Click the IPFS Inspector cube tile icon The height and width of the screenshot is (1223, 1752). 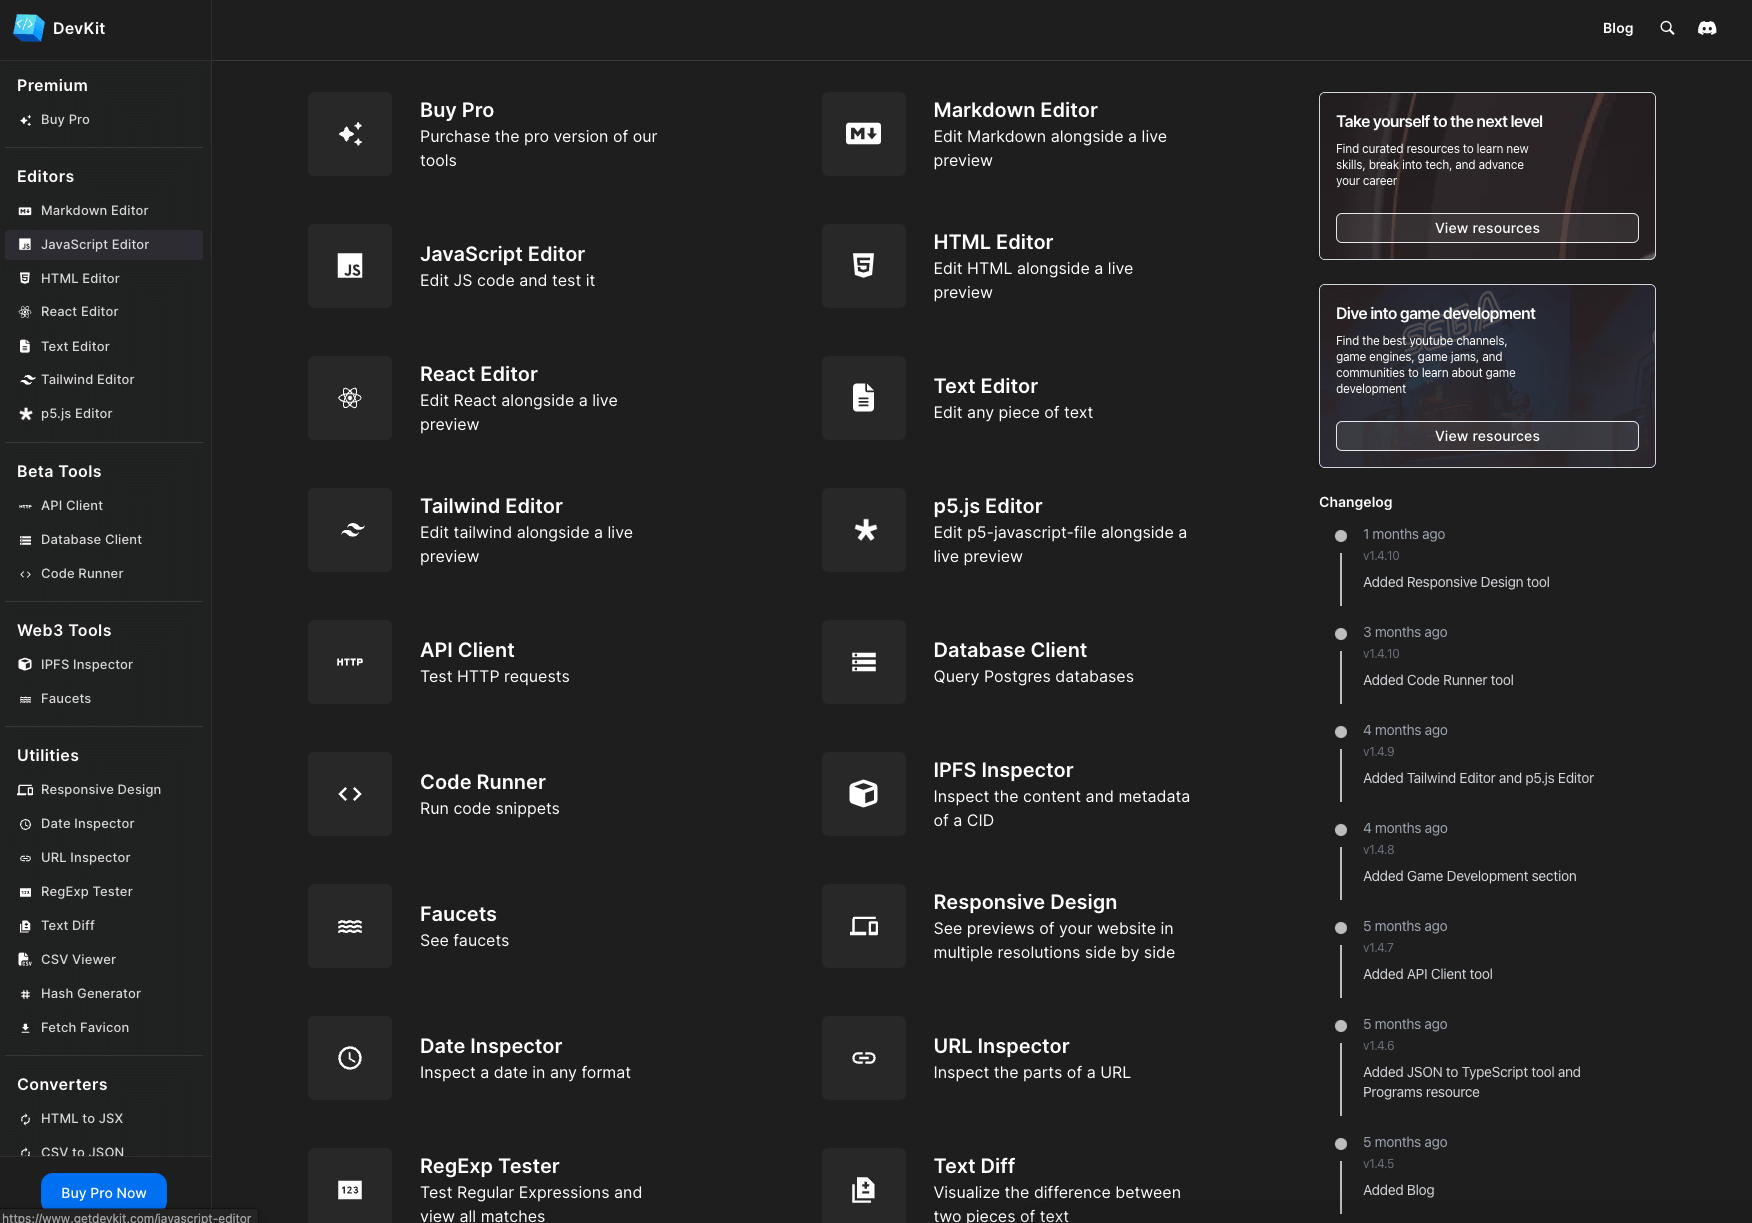[x=864, y=794]
